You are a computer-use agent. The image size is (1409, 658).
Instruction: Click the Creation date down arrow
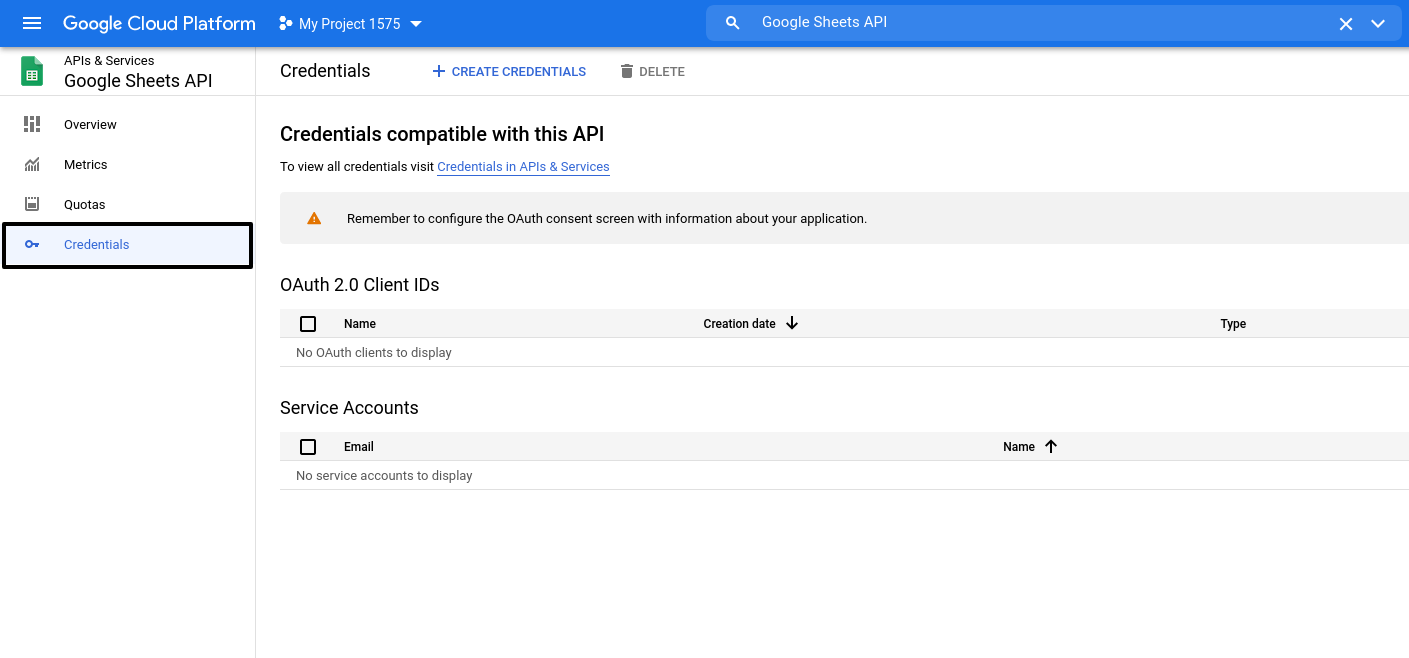tap(792, 323)
